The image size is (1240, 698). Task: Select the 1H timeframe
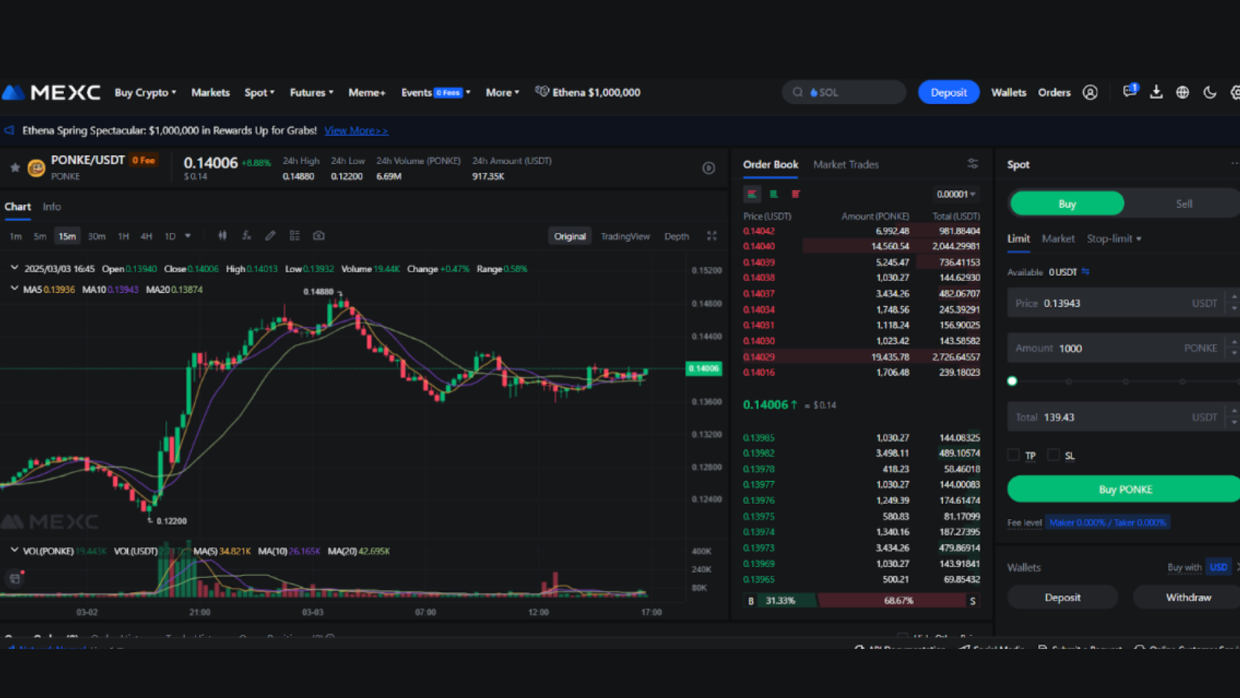tap(123, 236)
